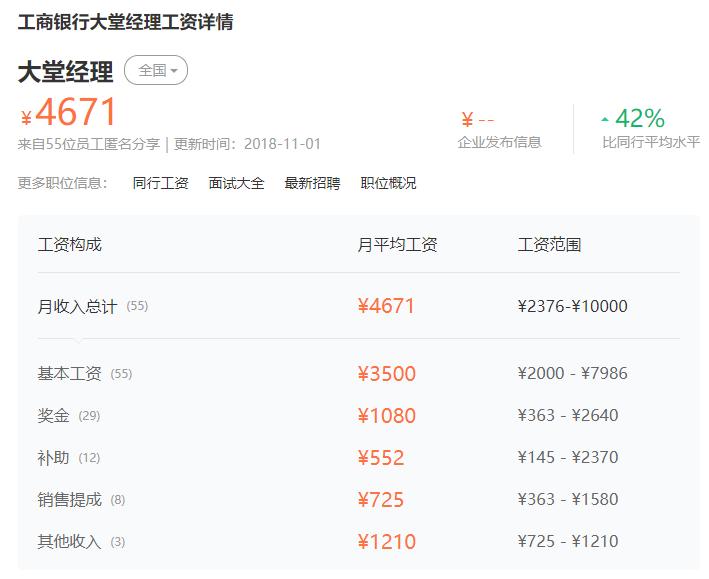Click the 销售提成 row label
Viewport: 709px width, 579px height.
(x=70, y=500)
